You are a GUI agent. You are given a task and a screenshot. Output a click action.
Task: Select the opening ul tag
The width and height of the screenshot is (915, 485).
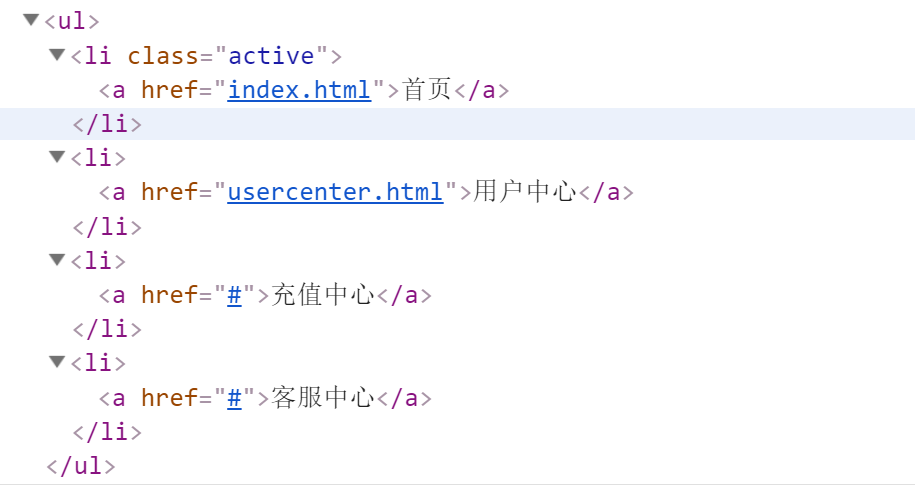[x=72, y=21]
